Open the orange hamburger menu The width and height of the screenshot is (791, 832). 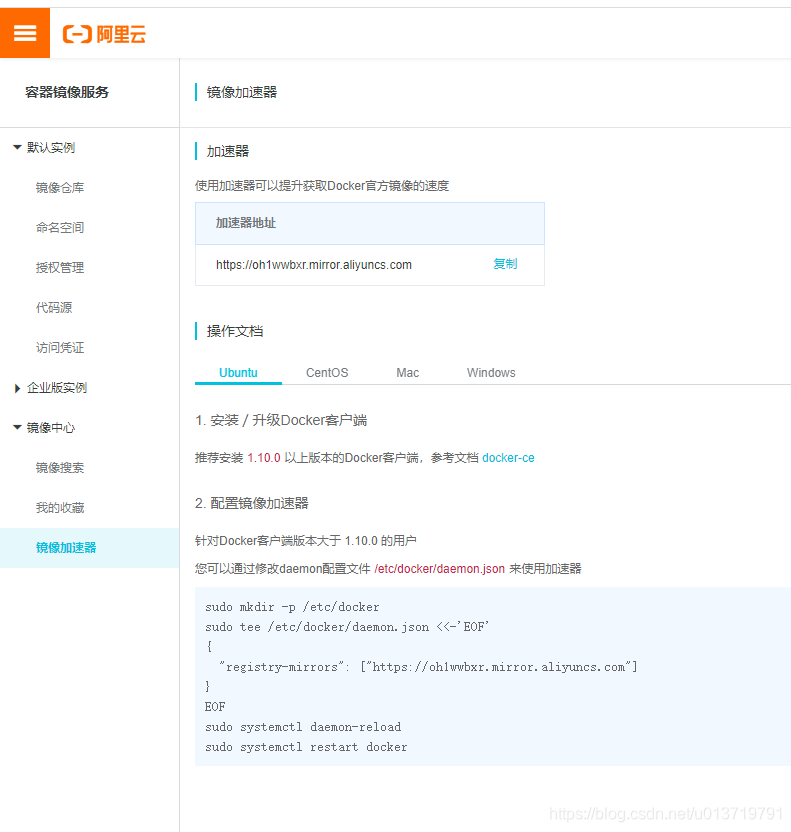pos(25,33)
